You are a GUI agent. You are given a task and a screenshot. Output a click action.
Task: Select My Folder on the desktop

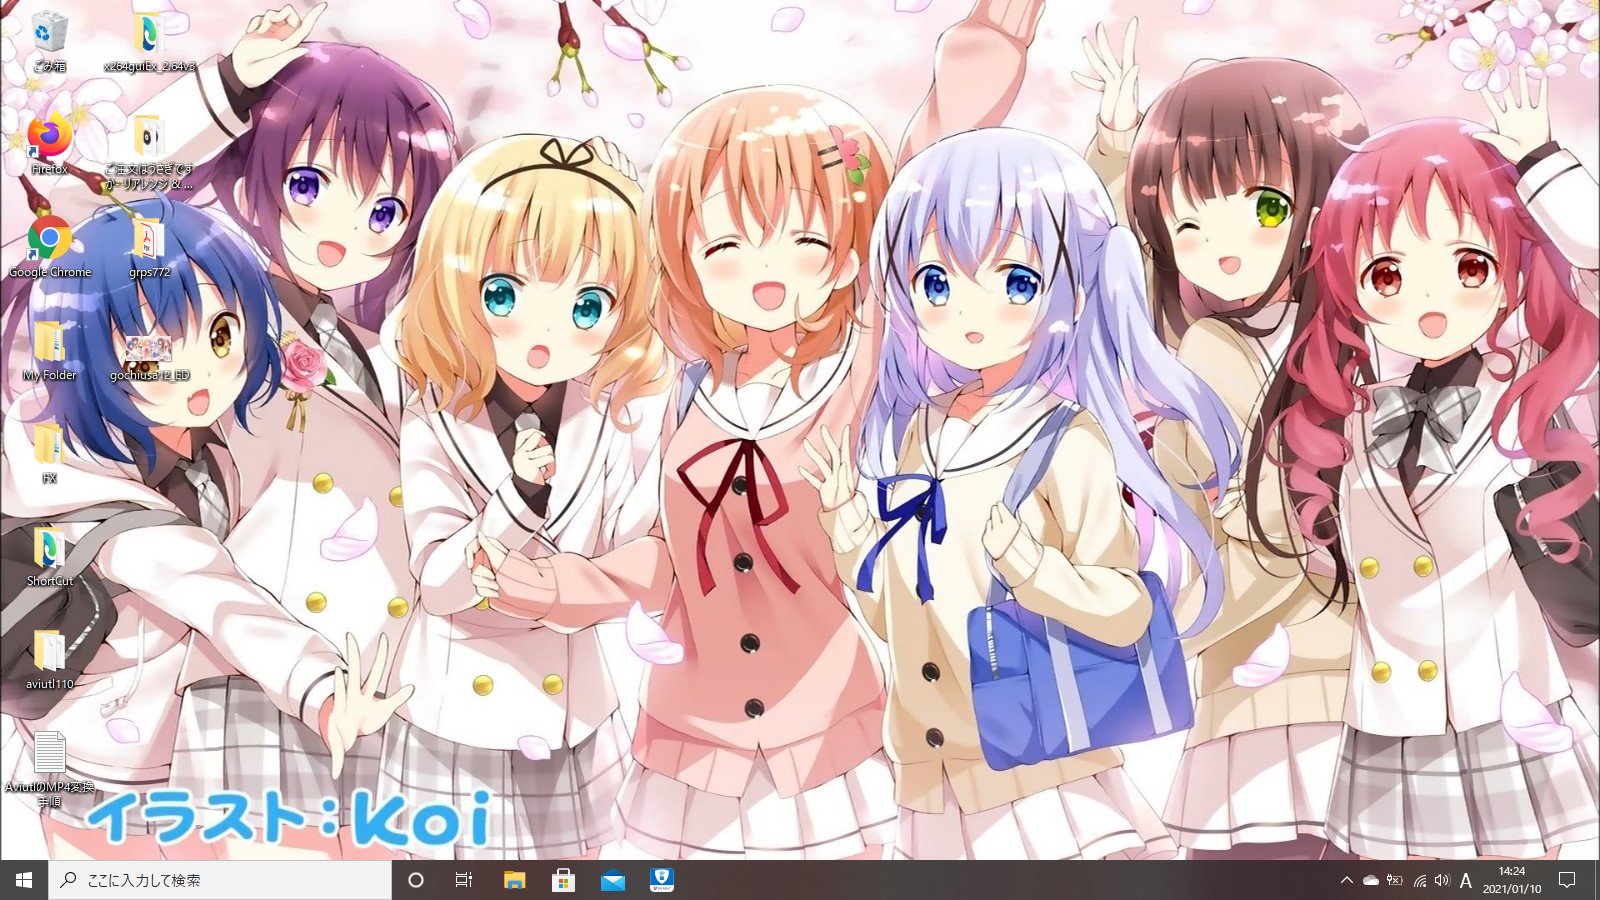click(x=49, y=351)
